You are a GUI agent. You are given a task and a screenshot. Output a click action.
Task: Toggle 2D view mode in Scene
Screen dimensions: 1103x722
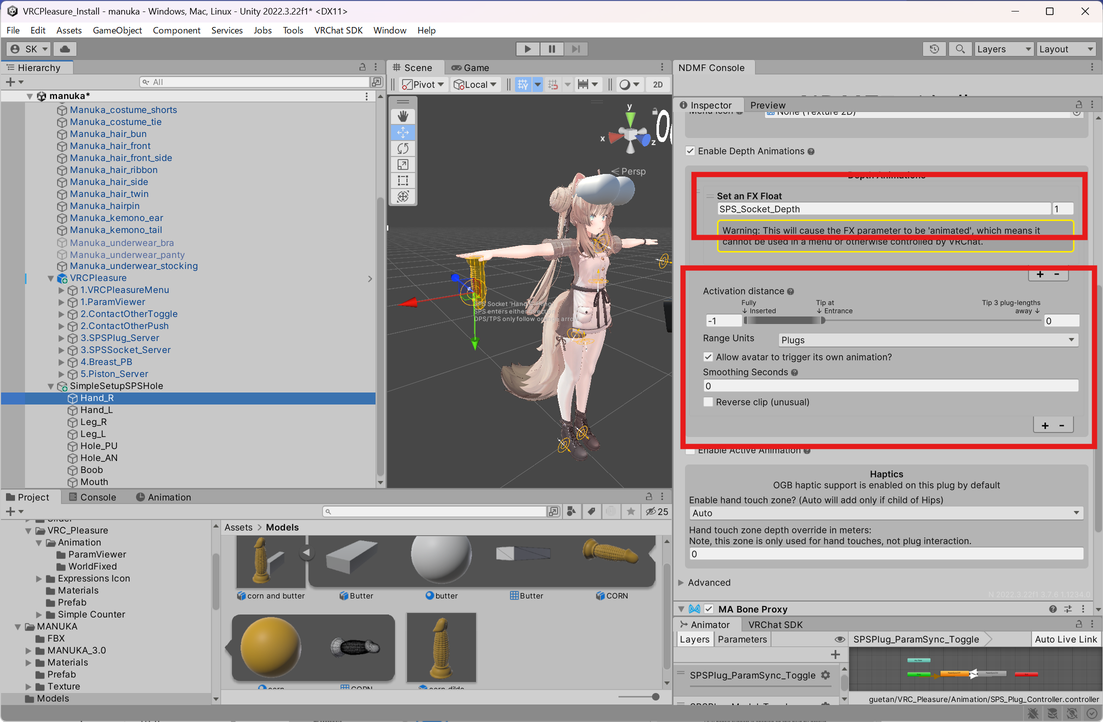pyautogui.click(x=658, y=84)
